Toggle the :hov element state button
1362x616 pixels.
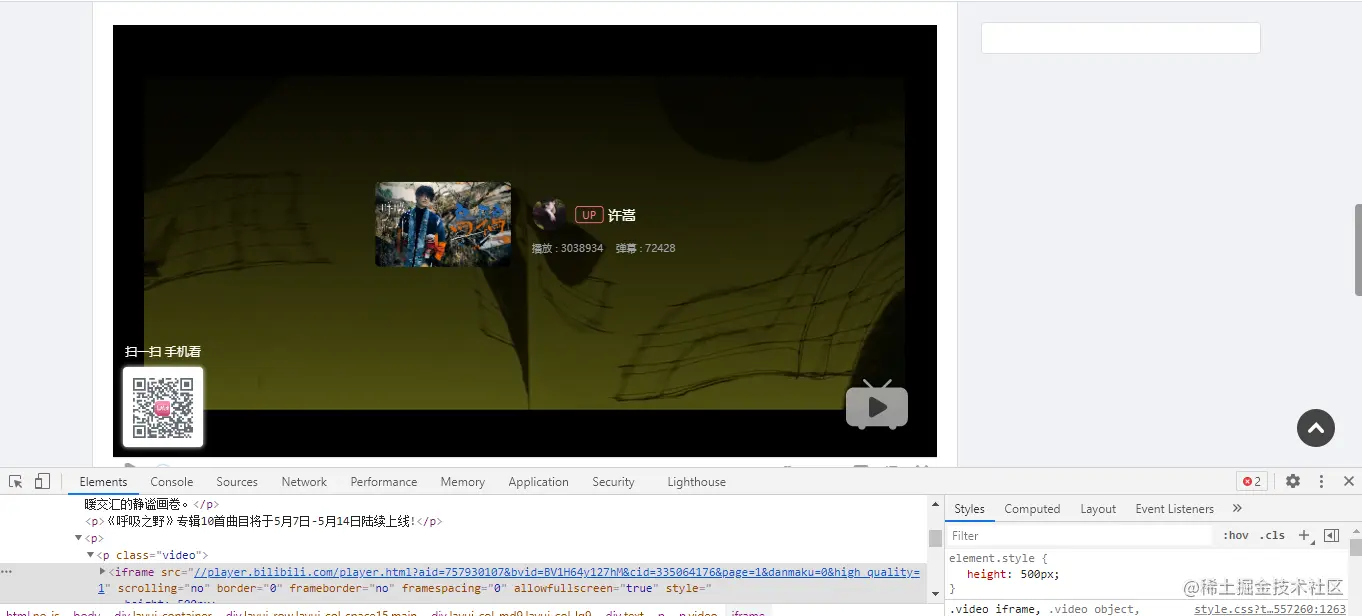pos(1236,536)
